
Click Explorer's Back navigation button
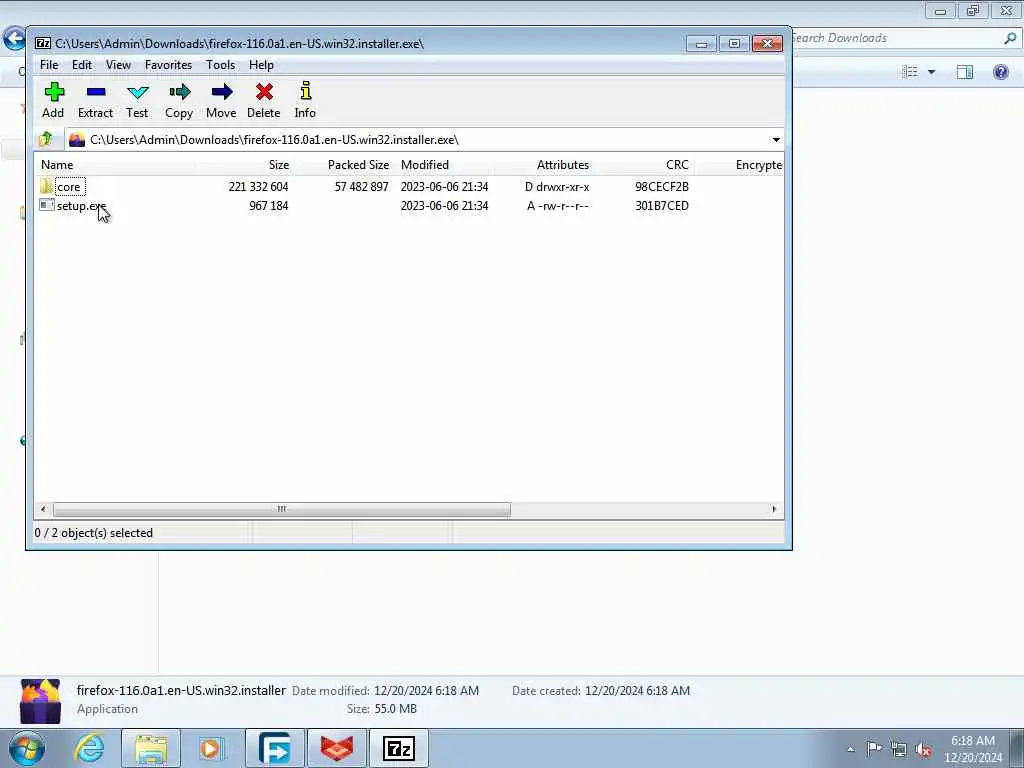(14, 38)
